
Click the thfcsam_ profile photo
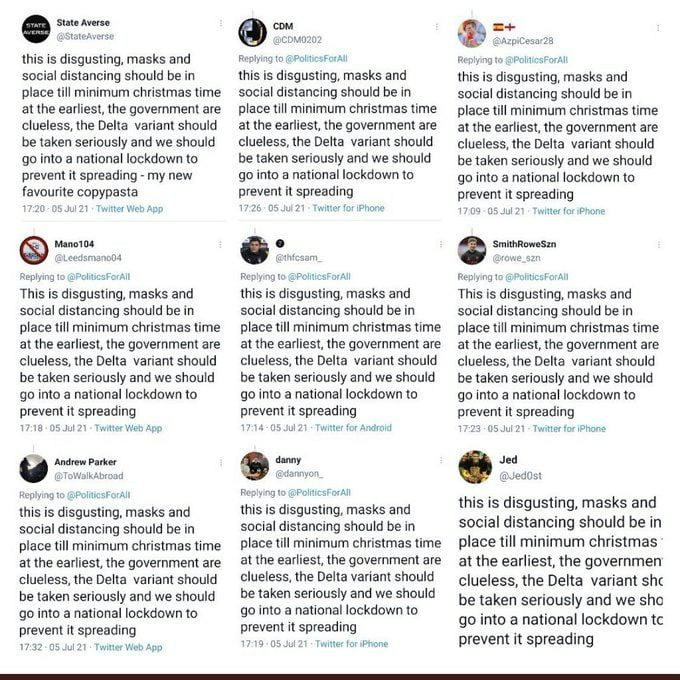tap(254, 250)
